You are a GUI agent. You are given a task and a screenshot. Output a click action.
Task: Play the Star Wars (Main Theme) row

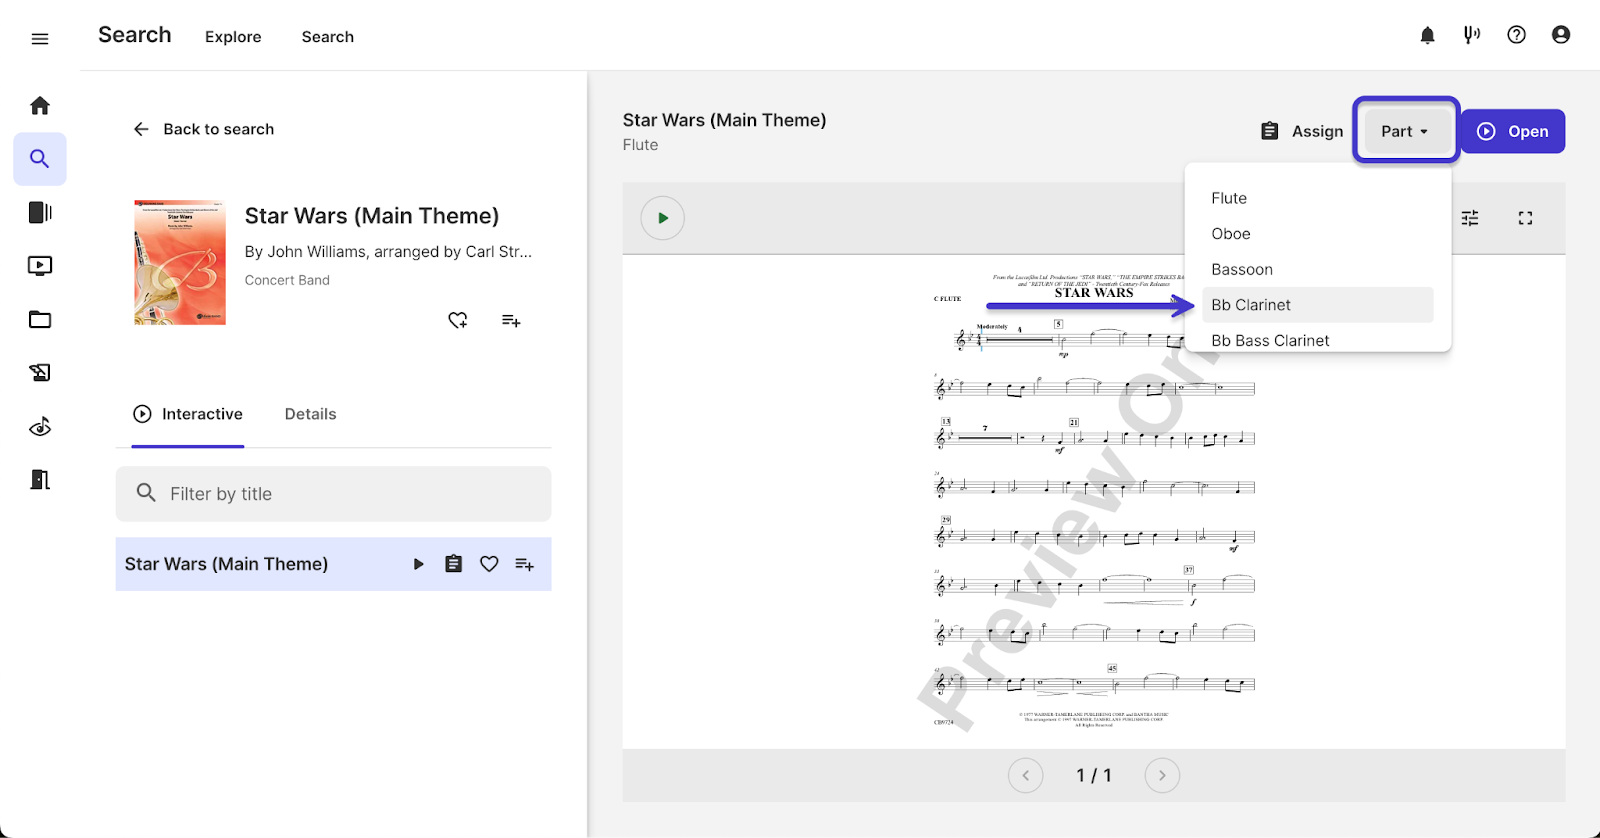point(418,564)
